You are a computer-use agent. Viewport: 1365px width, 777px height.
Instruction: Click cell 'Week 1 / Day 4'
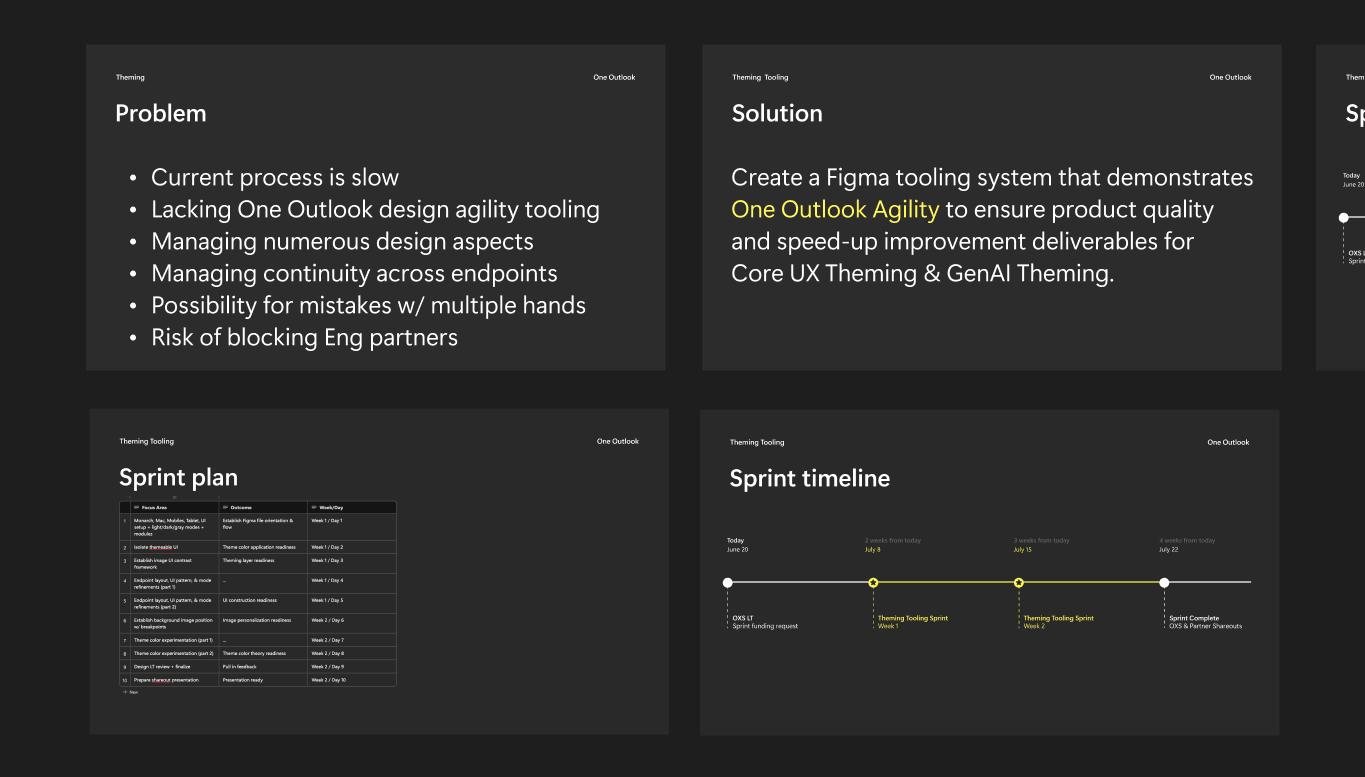coord(352,583)
